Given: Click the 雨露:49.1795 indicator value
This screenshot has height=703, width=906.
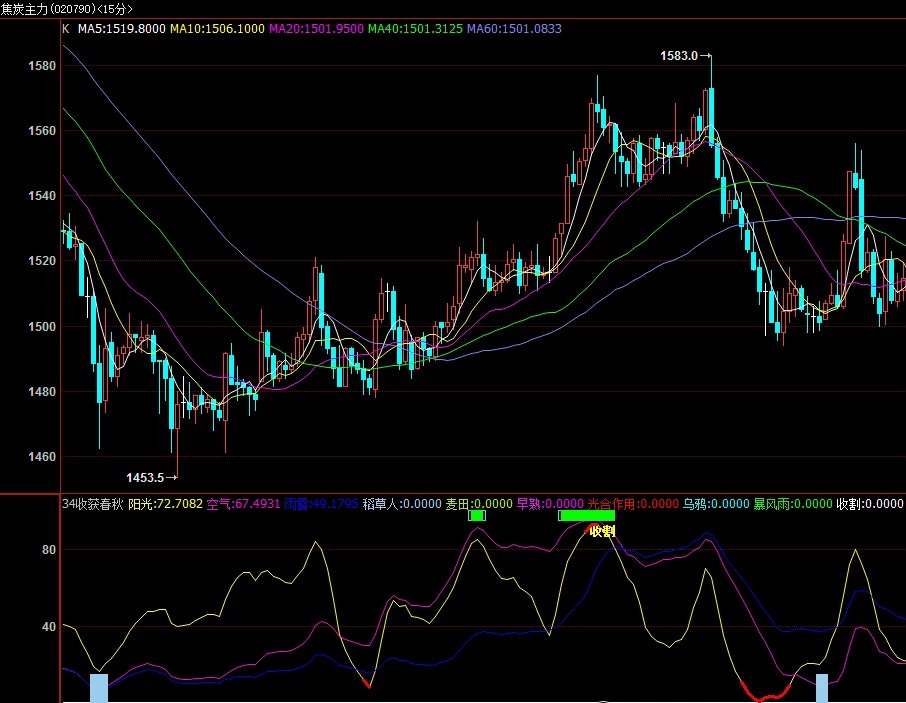Looking at the screenshot, I should (x=321, y=504).
